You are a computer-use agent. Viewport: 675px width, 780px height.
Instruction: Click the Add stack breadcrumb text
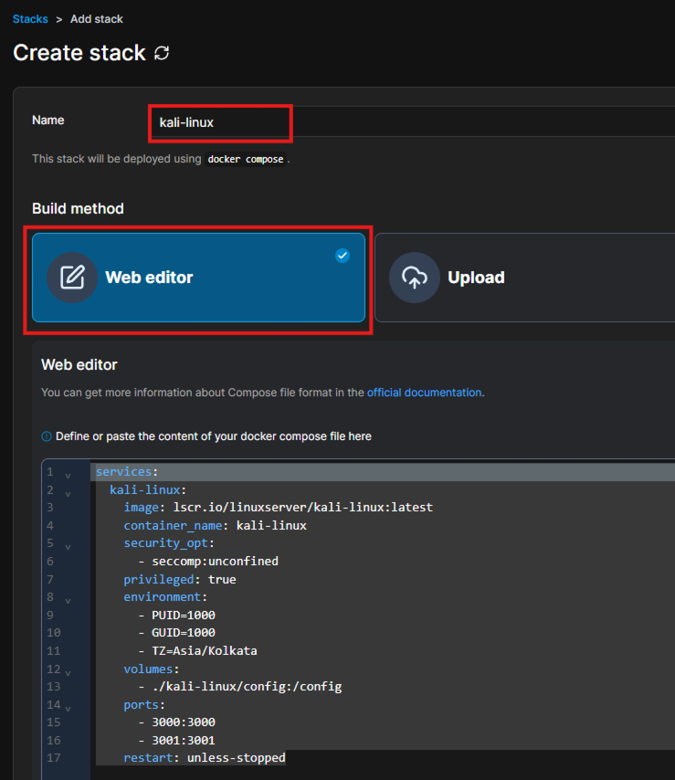click(x=96, y=19)
